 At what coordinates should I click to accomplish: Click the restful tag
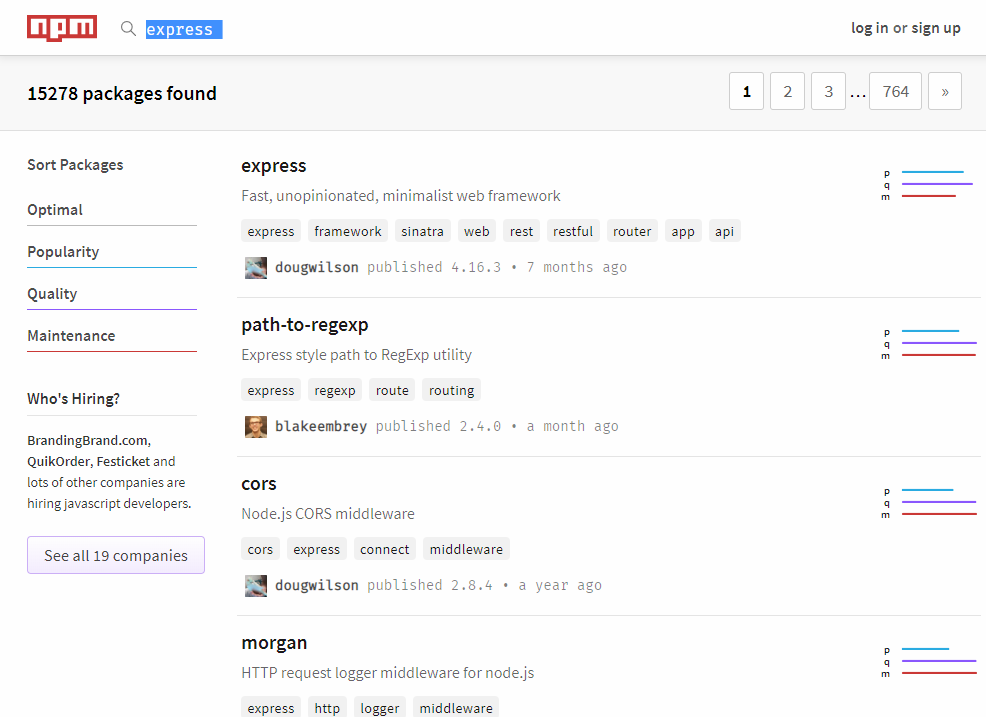click(x=573, y=231)
